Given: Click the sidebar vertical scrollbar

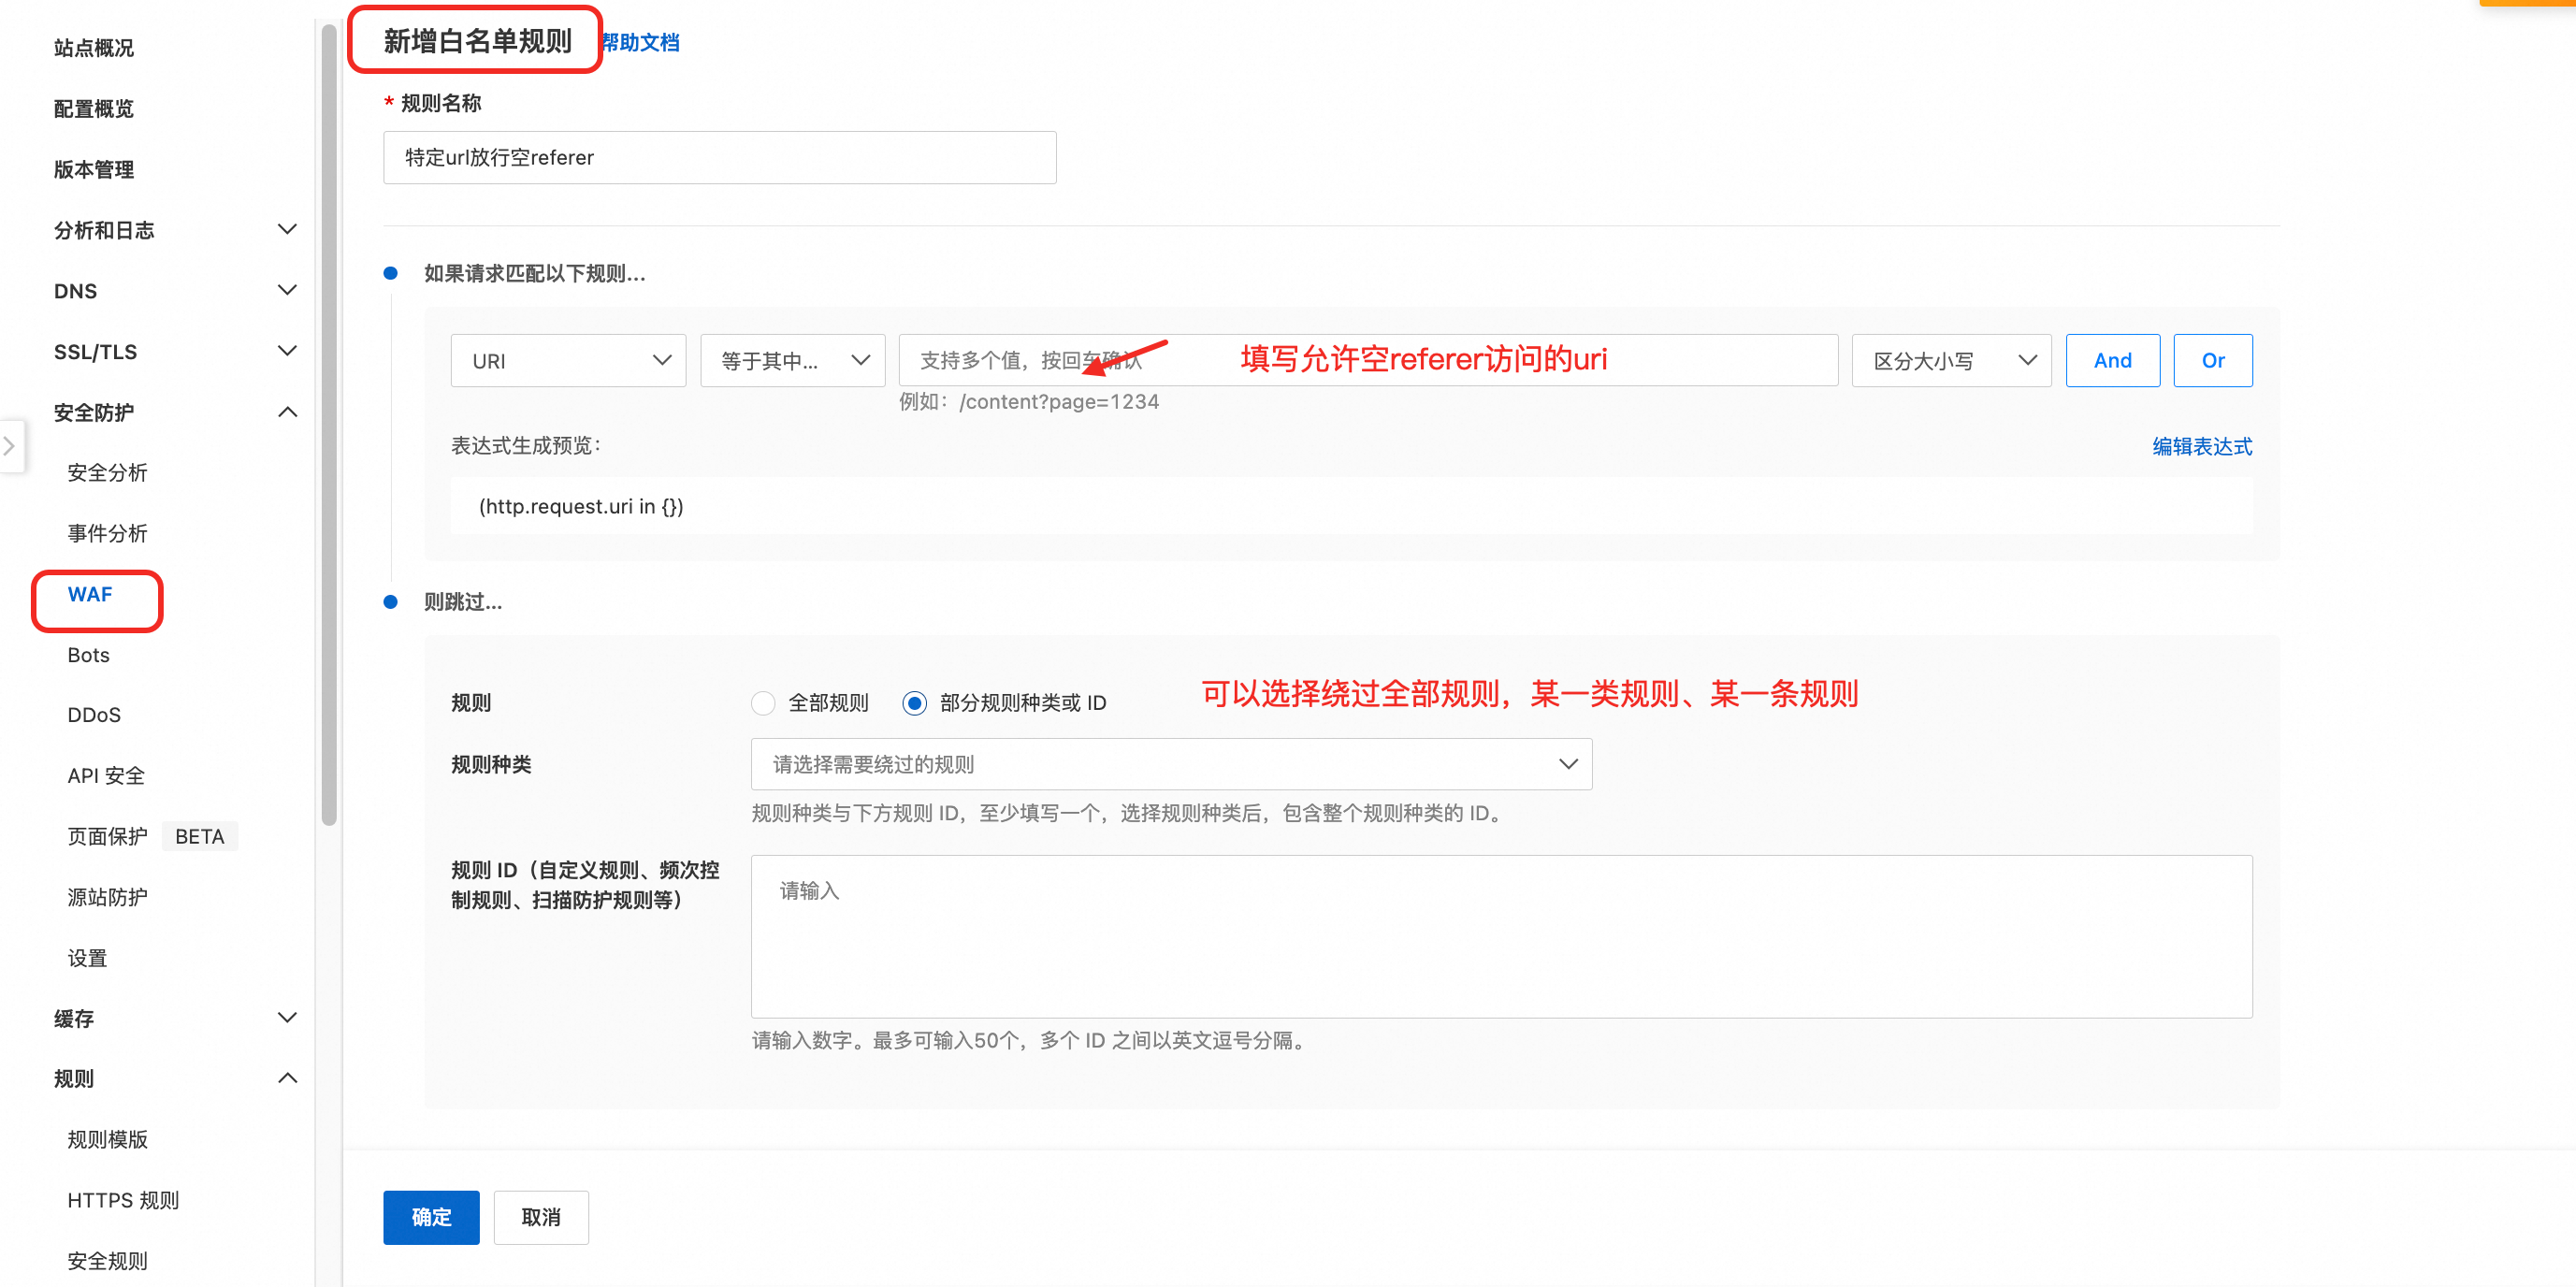Looking at the screenshot, I should [329, 425].
